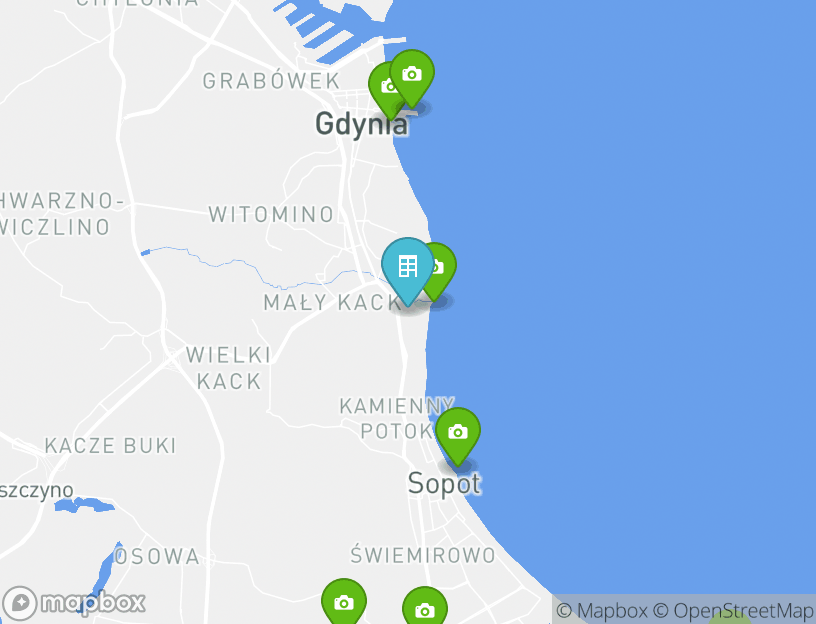
Task: Click the Grabówek district label
Action: tap(271, 81)
